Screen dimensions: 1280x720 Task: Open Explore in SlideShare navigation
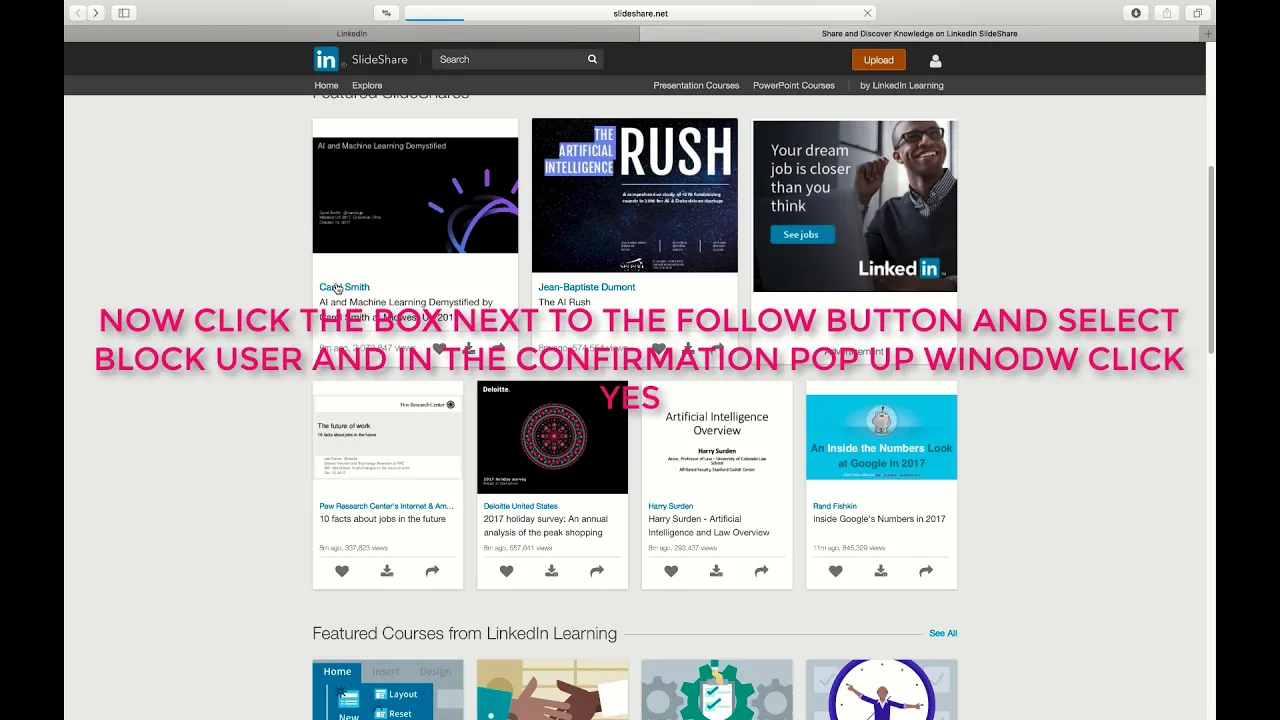coord(367,86)
